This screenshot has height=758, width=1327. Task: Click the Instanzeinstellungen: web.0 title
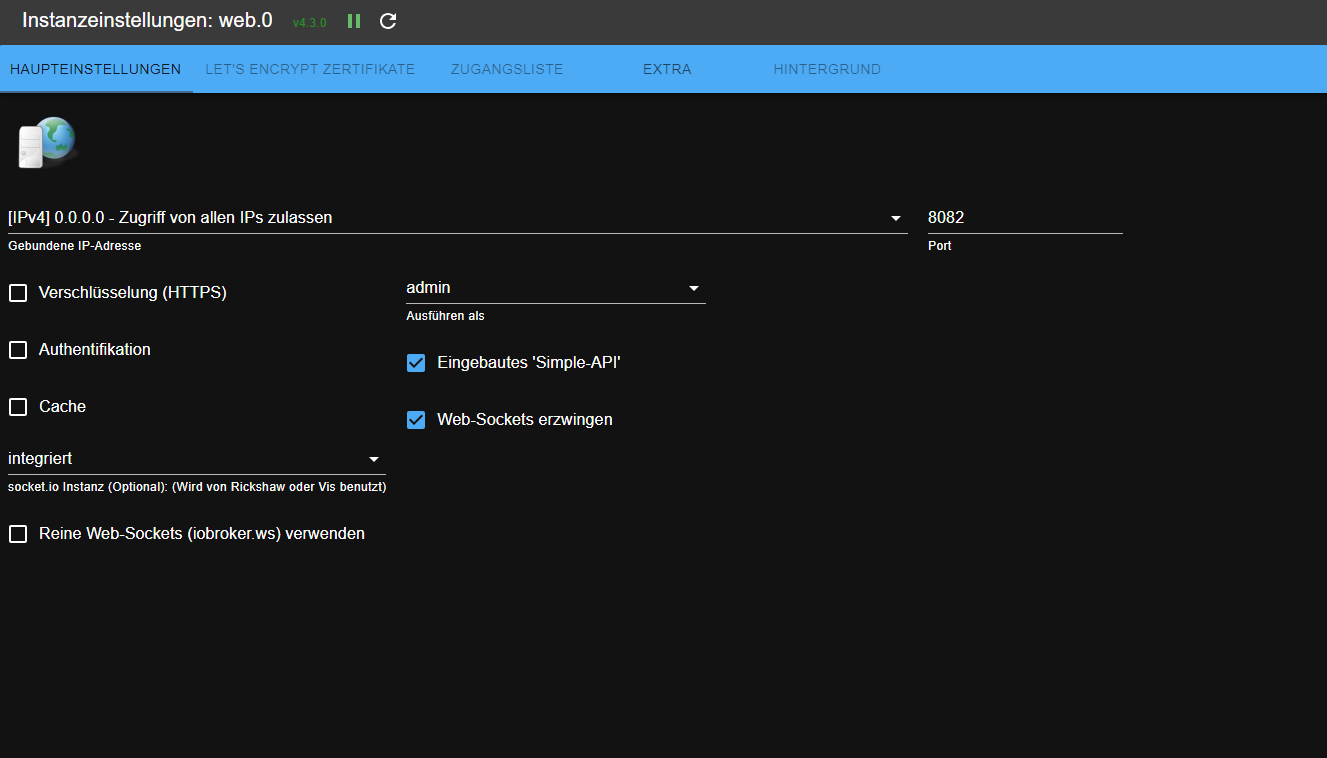coord(147,20)
